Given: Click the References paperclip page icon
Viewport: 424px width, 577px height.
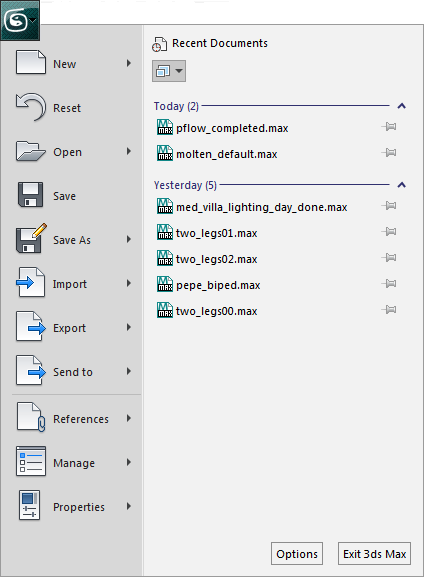Looking at the screenshot, I should pyautogui.click(x=31, y=417).
